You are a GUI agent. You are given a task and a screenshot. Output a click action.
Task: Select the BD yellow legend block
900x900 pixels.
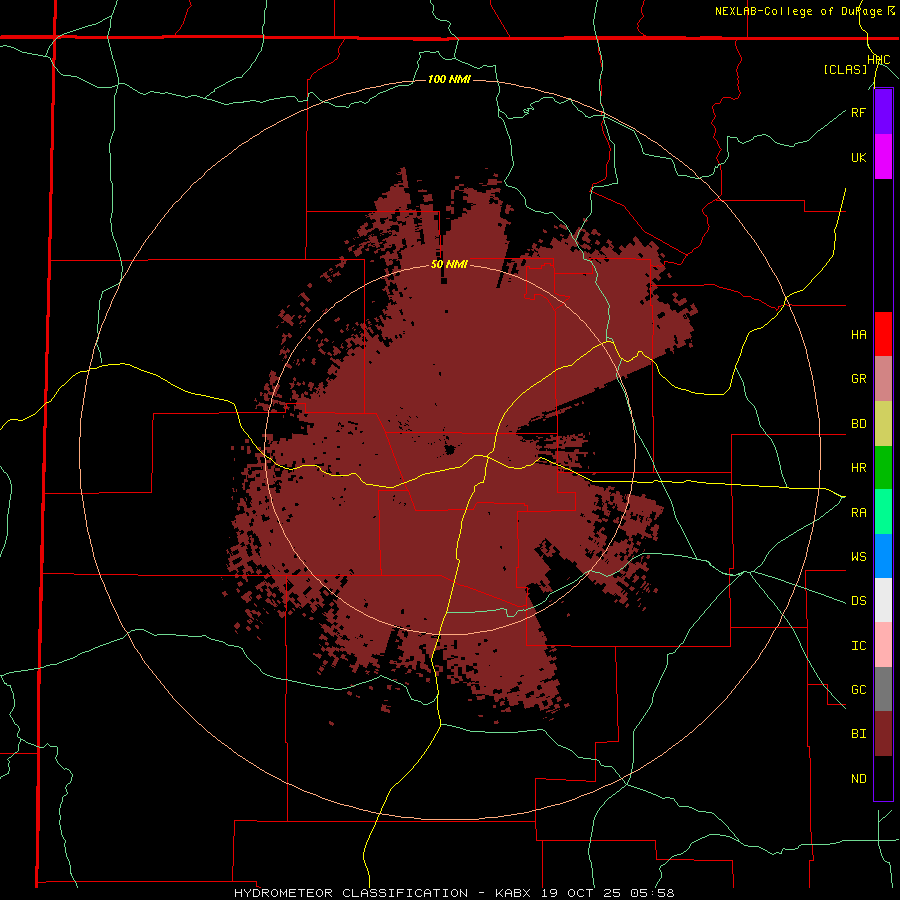pyautogui.click(x=883, y=424)
